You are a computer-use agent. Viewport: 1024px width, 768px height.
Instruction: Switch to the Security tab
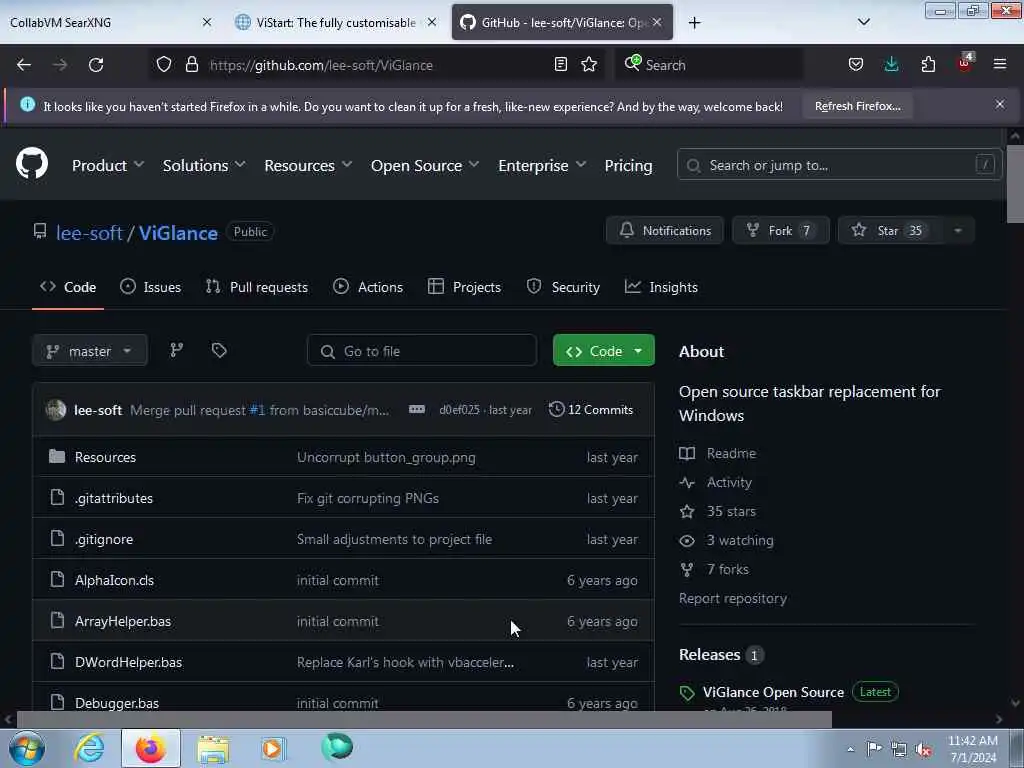tap(563, 287)
